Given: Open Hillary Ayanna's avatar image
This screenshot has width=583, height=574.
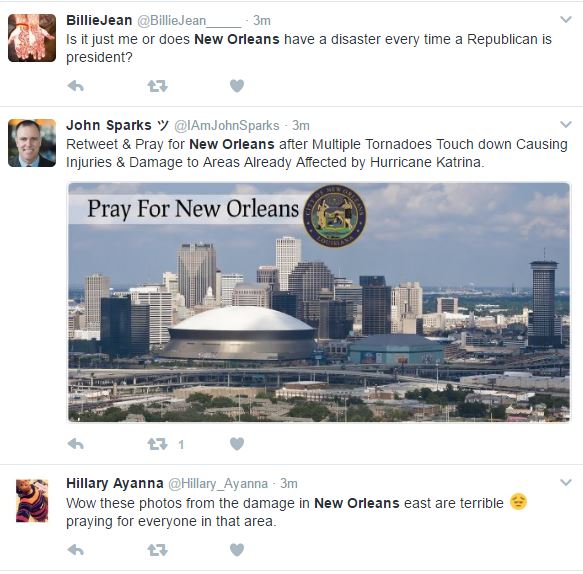Looking at the screenshot, I should click(32, 501).
